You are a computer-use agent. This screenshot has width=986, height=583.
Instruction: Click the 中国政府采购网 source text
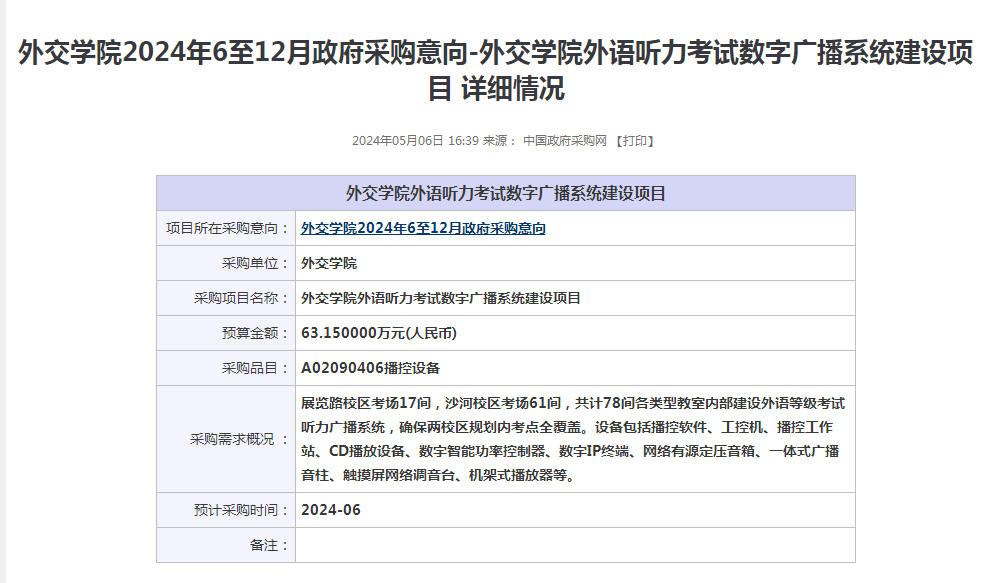(x=565, y=141)
